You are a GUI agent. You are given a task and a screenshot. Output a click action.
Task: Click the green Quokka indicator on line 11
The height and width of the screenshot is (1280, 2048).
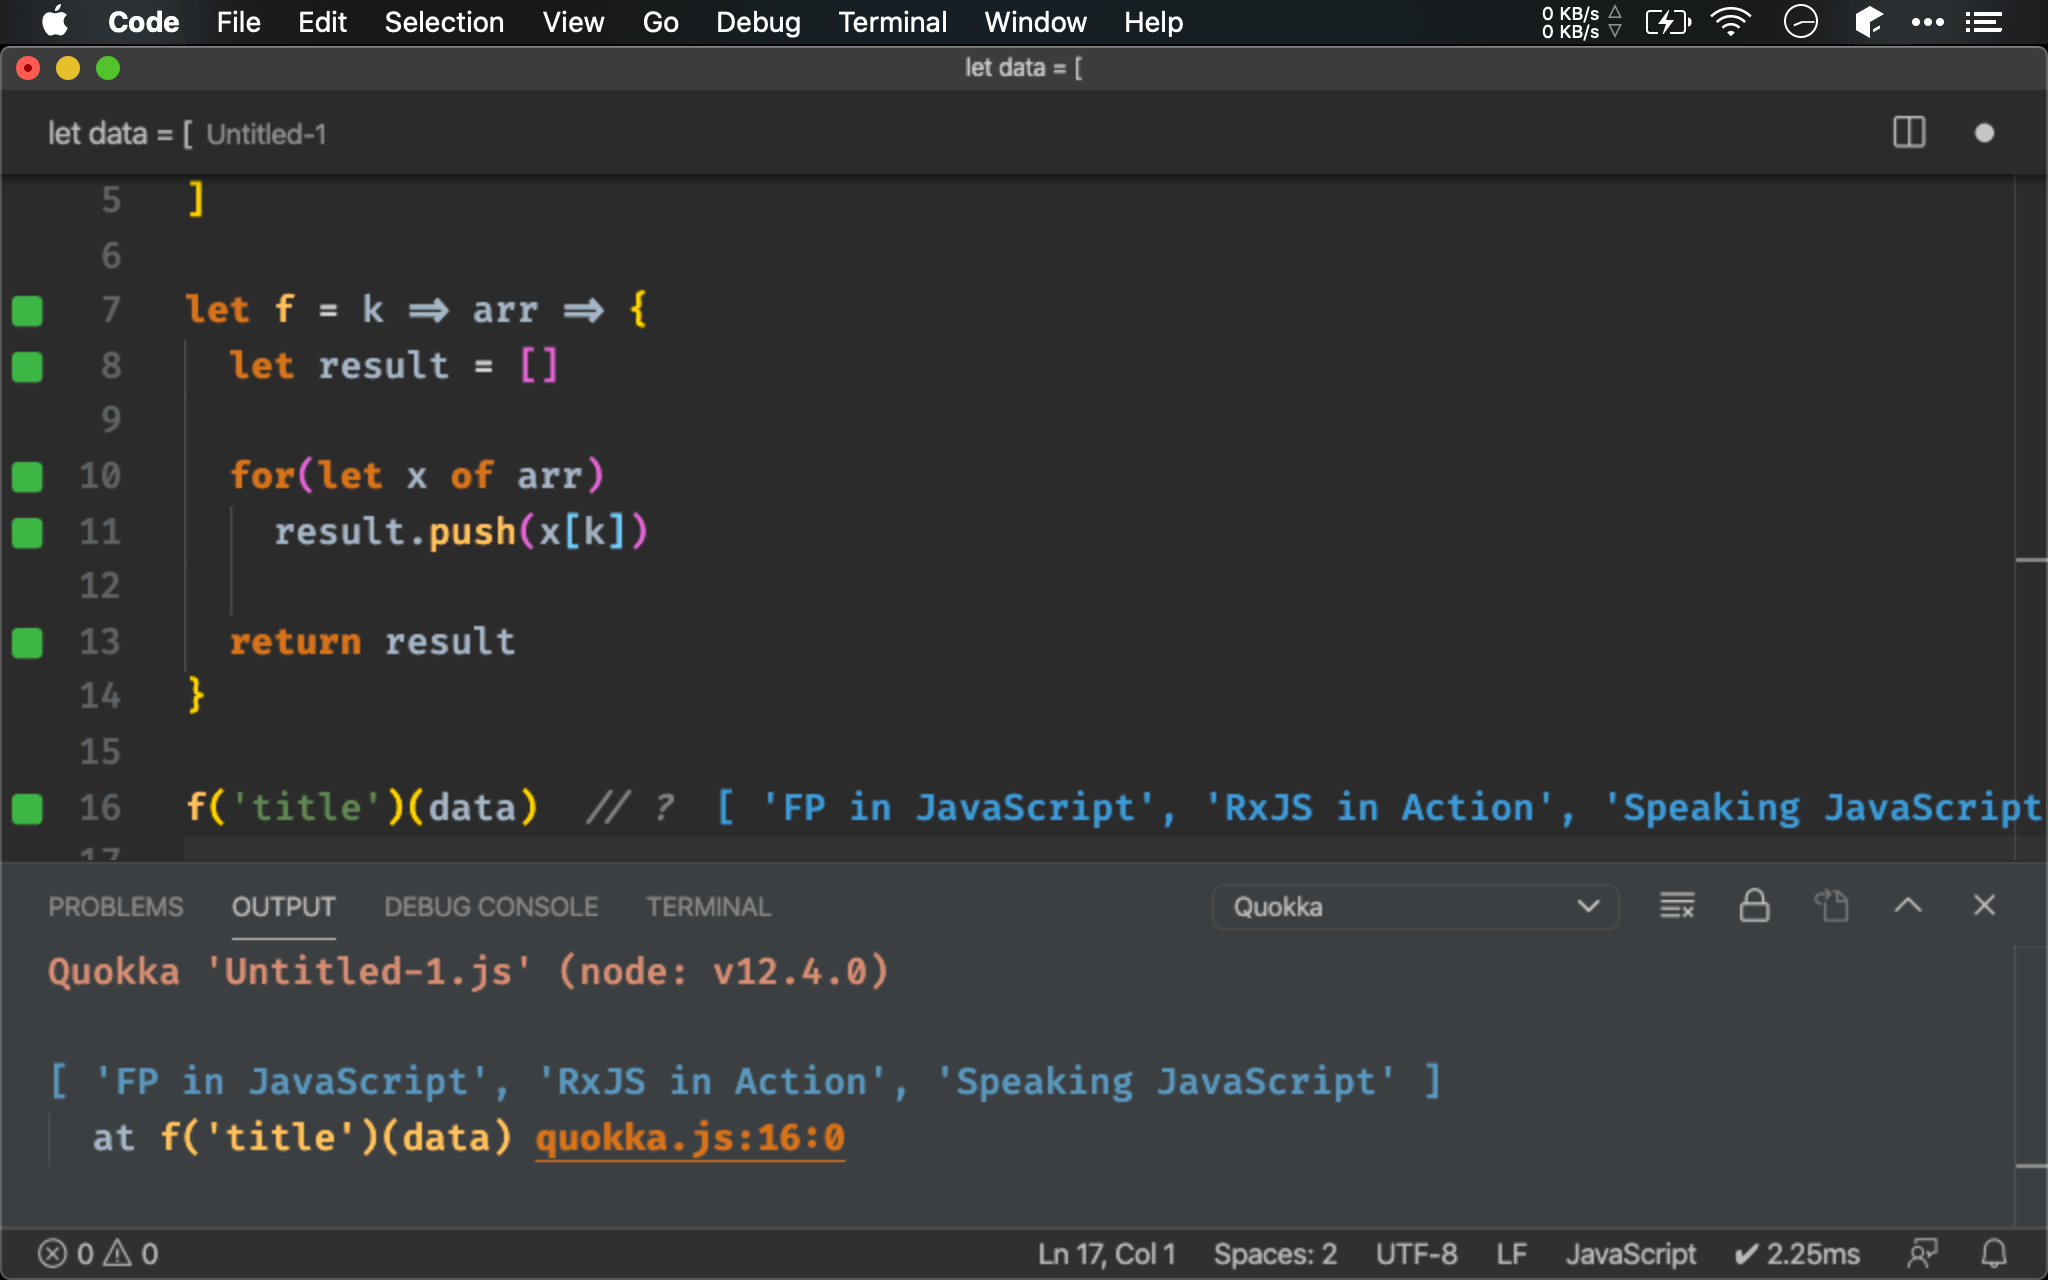pyautogui.click(x=27, y=533)
